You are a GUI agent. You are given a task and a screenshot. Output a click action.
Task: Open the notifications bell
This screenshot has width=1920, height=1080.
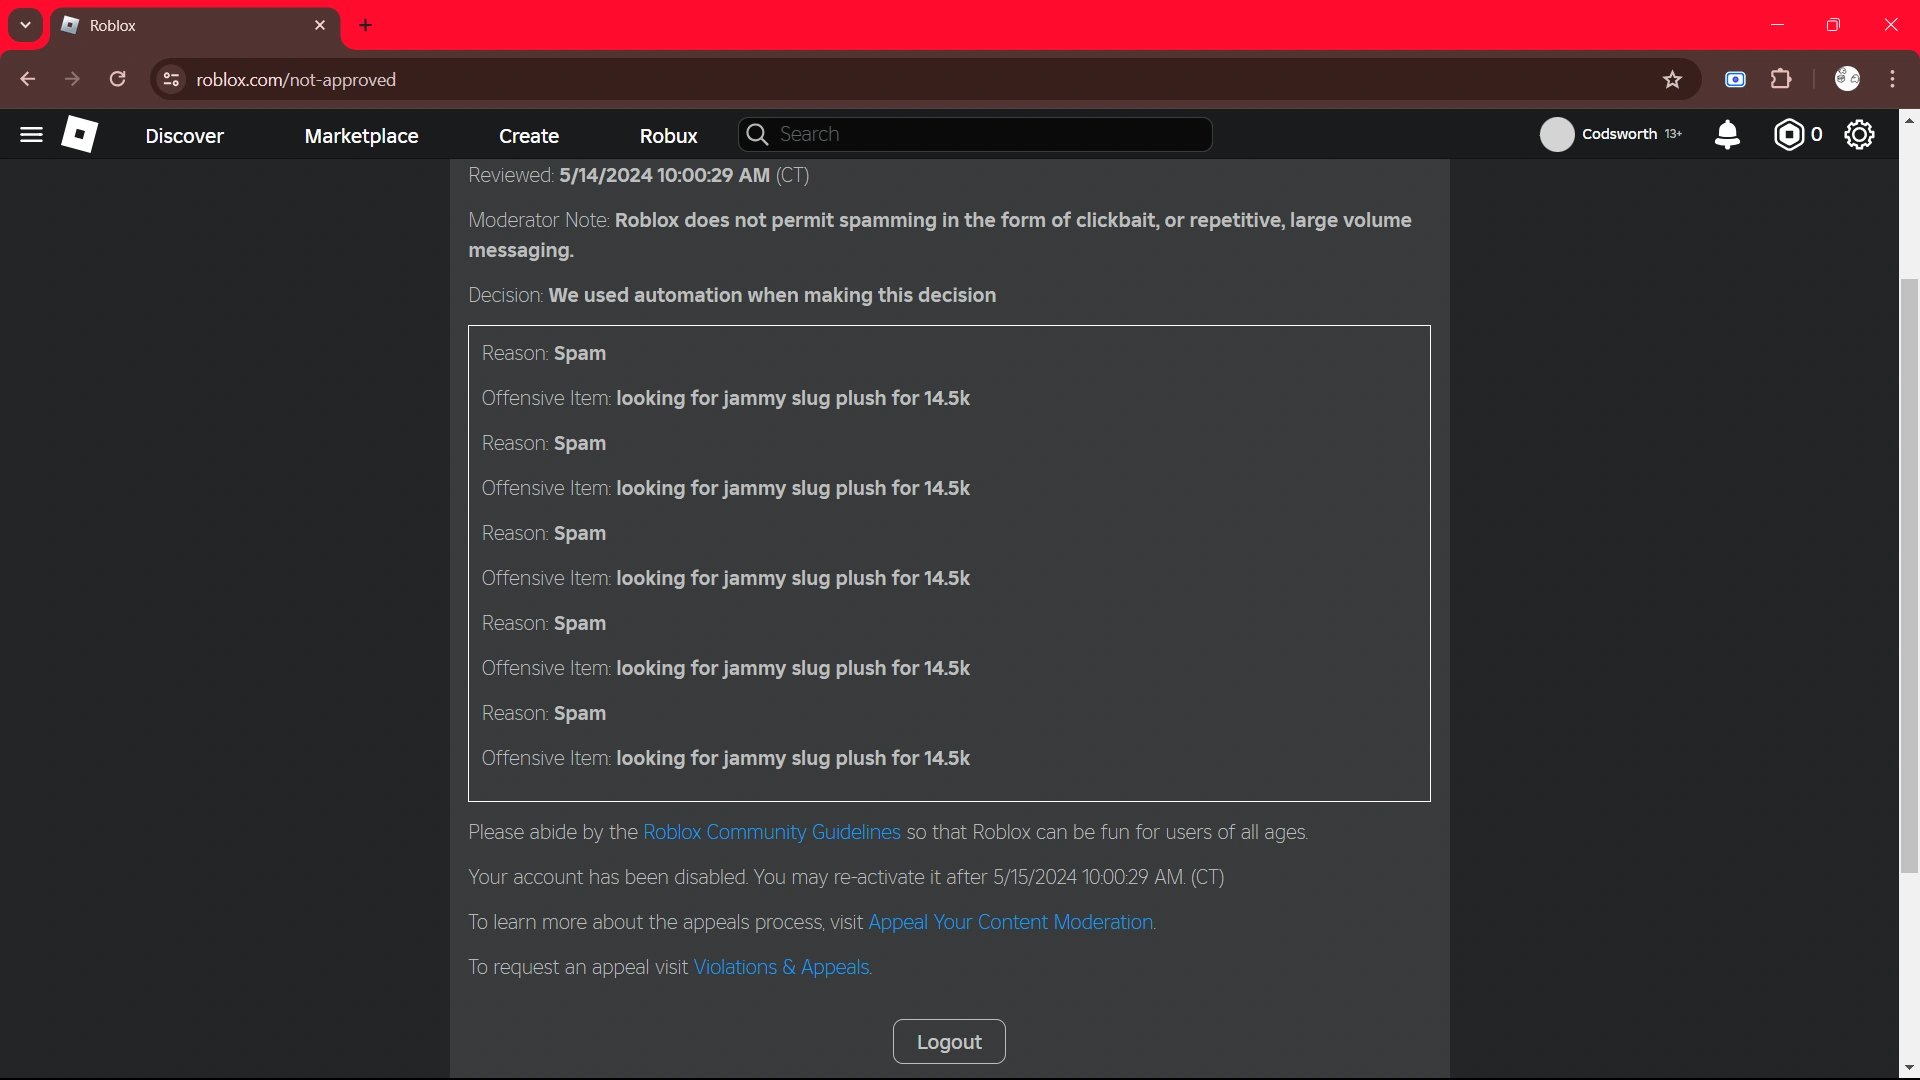point(1727,134)
